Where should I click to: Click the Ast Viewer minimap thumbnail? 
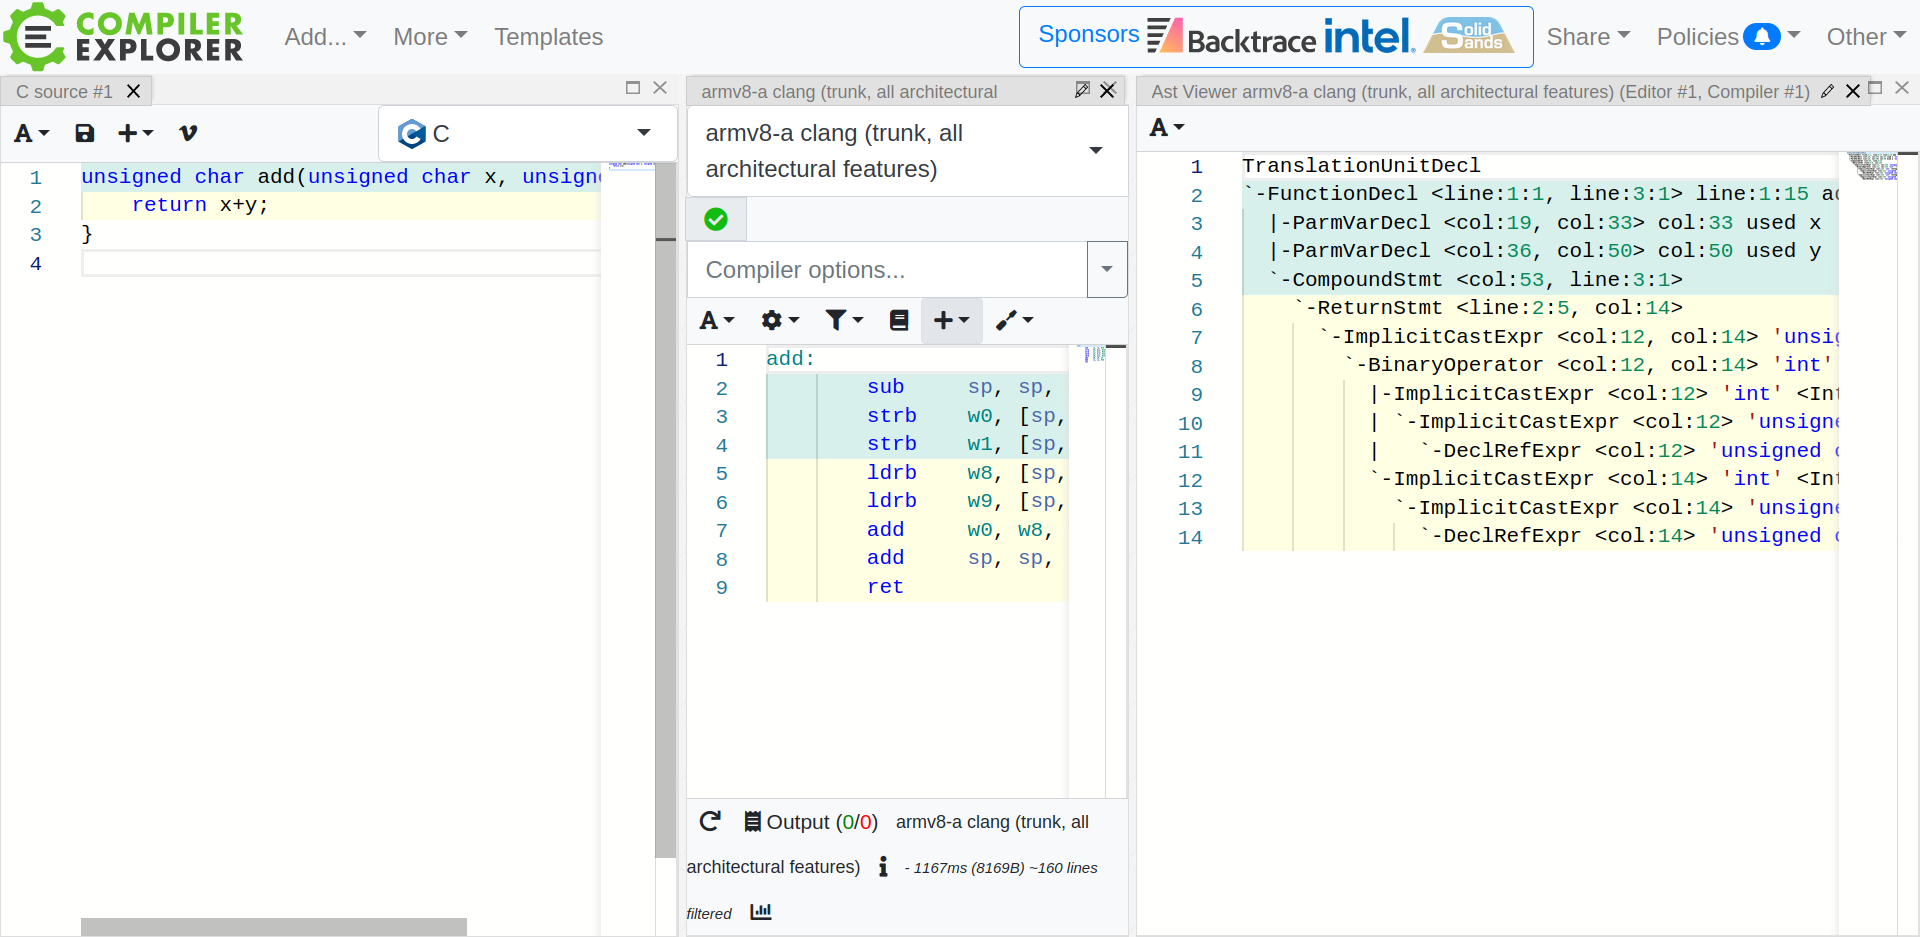click(x=1872, y=166)
